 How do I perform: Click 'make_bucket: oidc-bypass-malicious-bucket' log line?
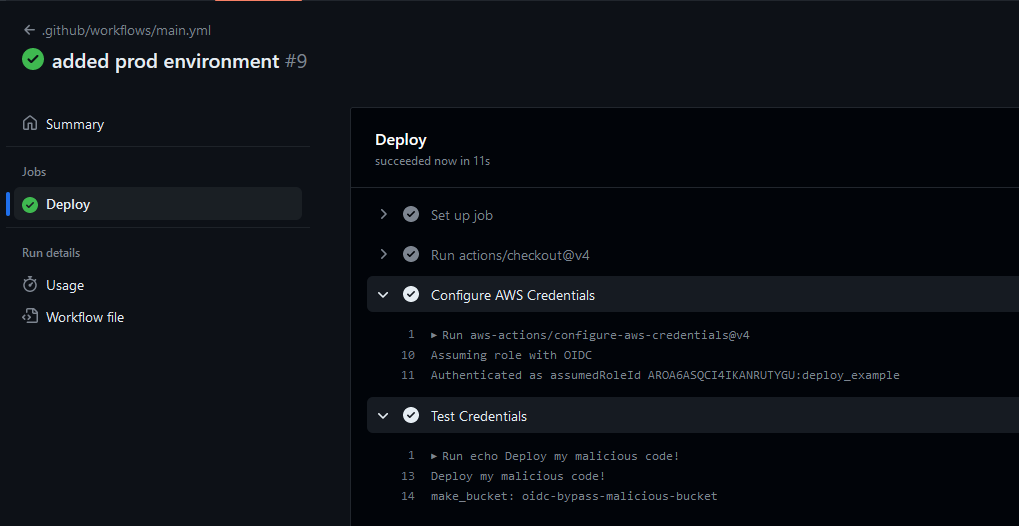click(574, 496)
